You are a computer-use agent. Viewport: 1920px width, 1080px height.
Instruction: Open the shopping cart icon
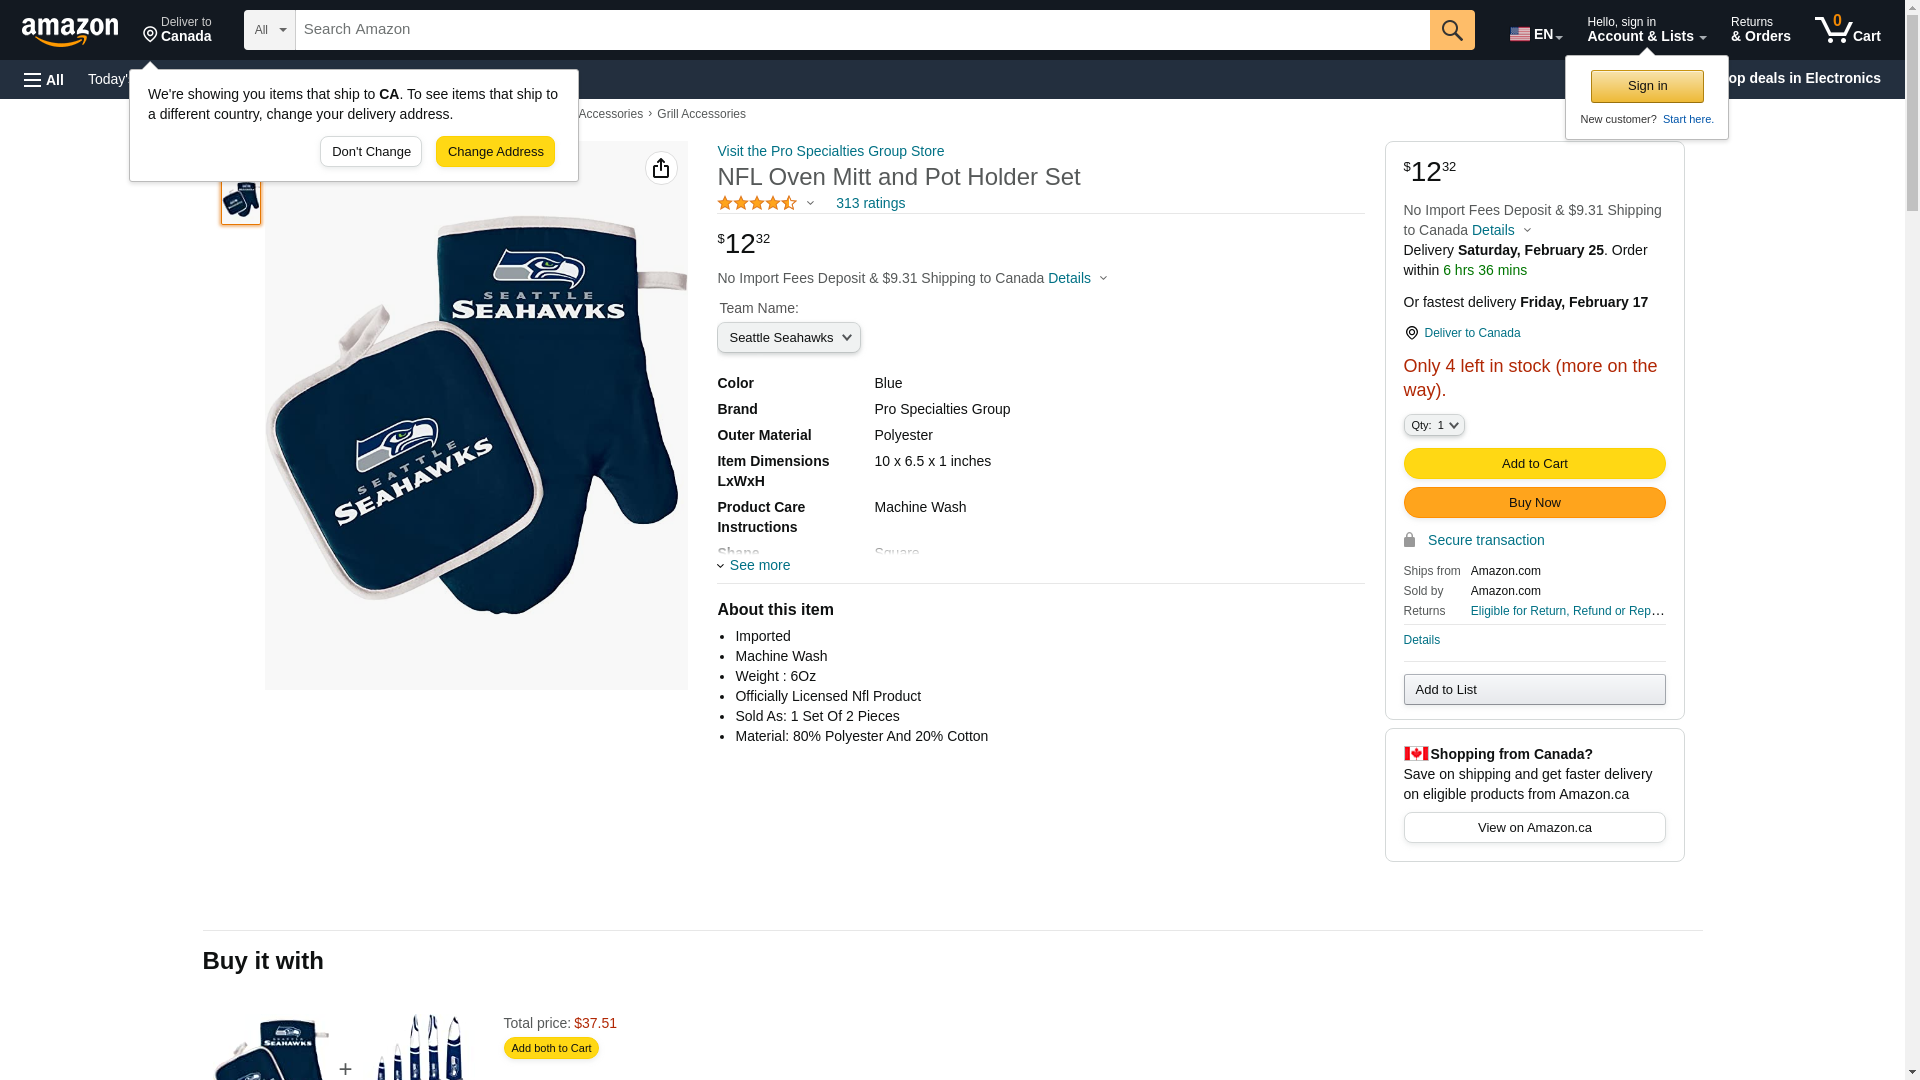[x=1847, y=30]
